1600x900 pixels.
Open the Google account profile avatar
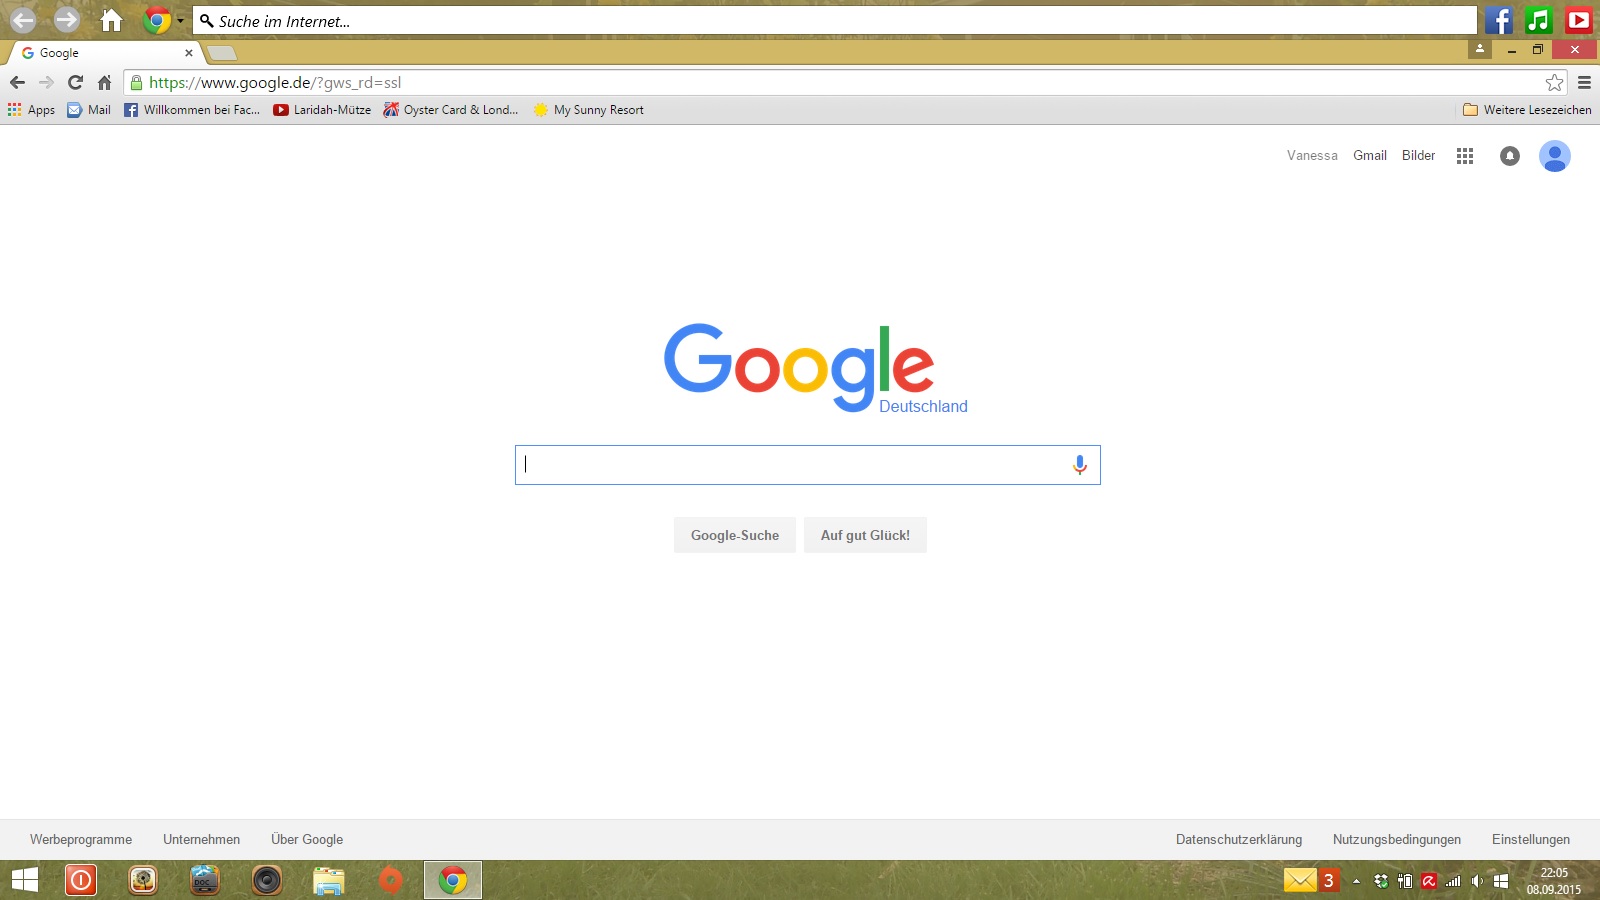1554,156
